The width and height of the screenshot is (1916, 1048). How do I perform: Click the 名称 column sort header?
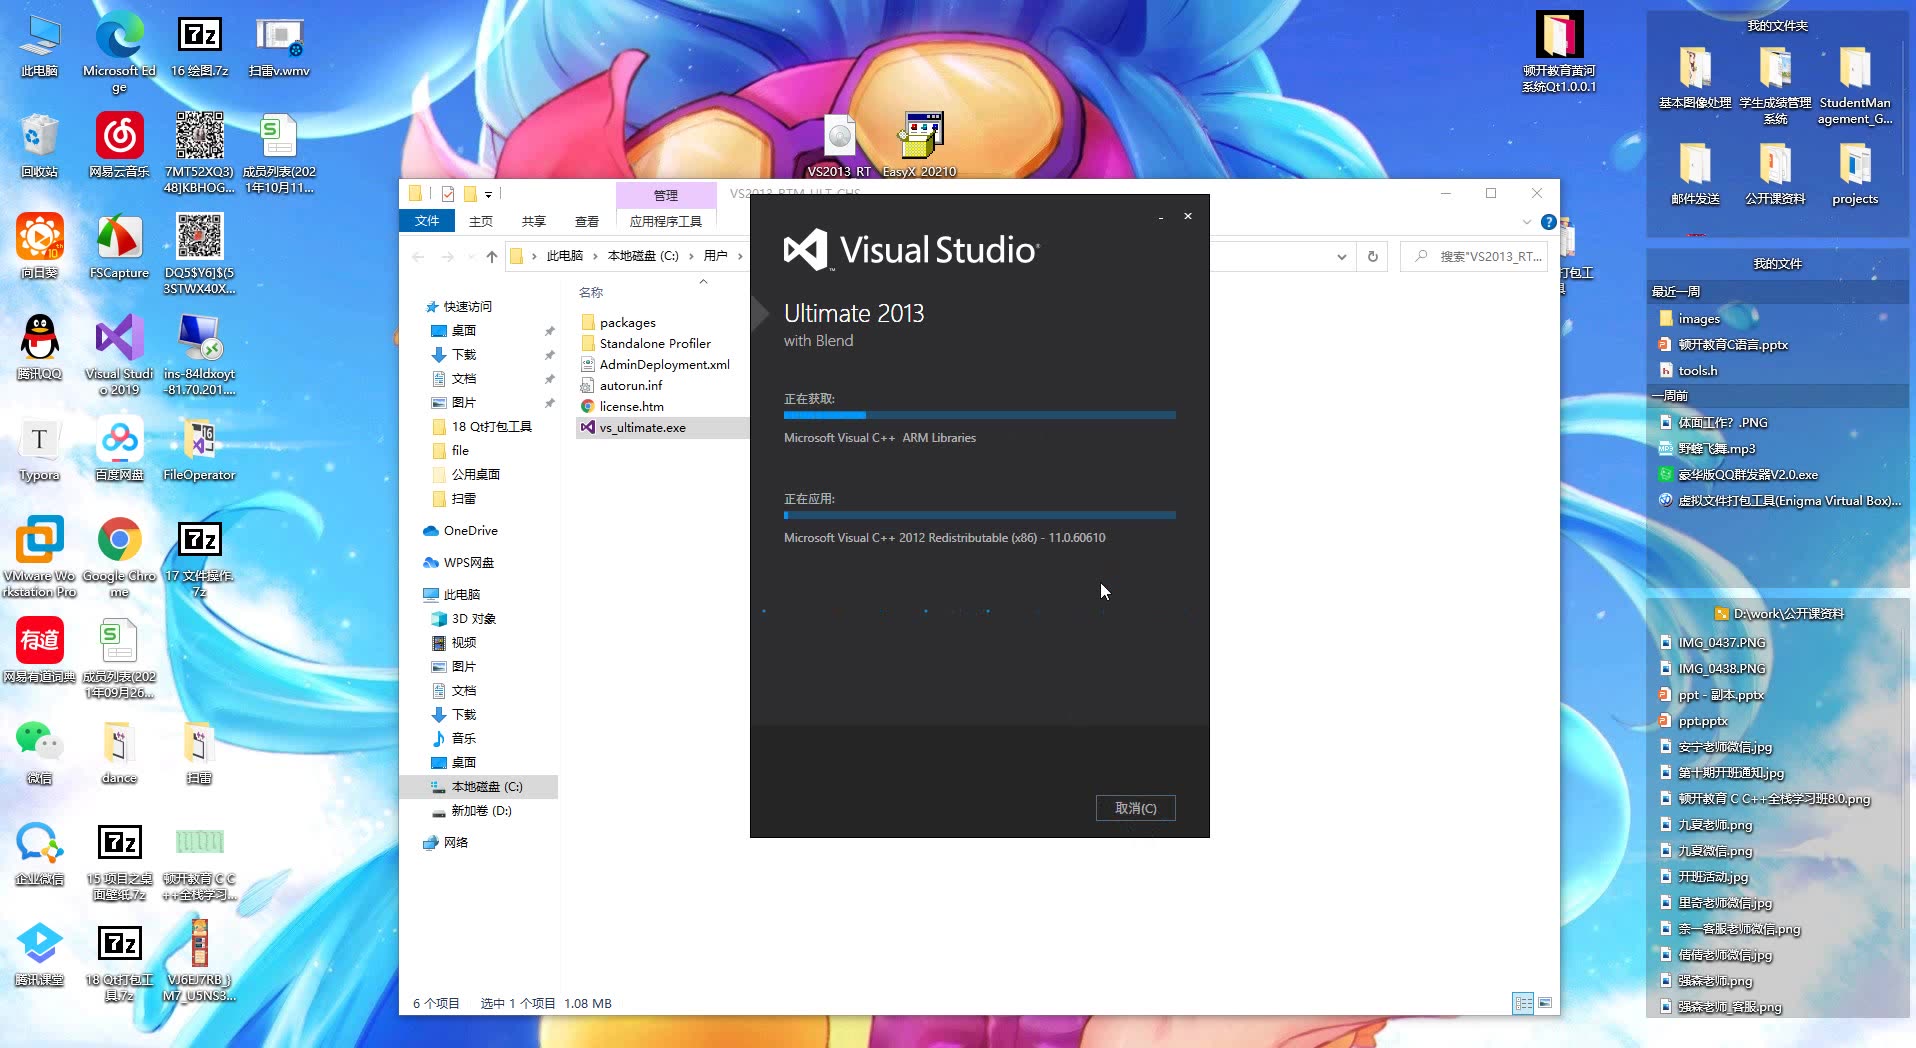(591, 292)
